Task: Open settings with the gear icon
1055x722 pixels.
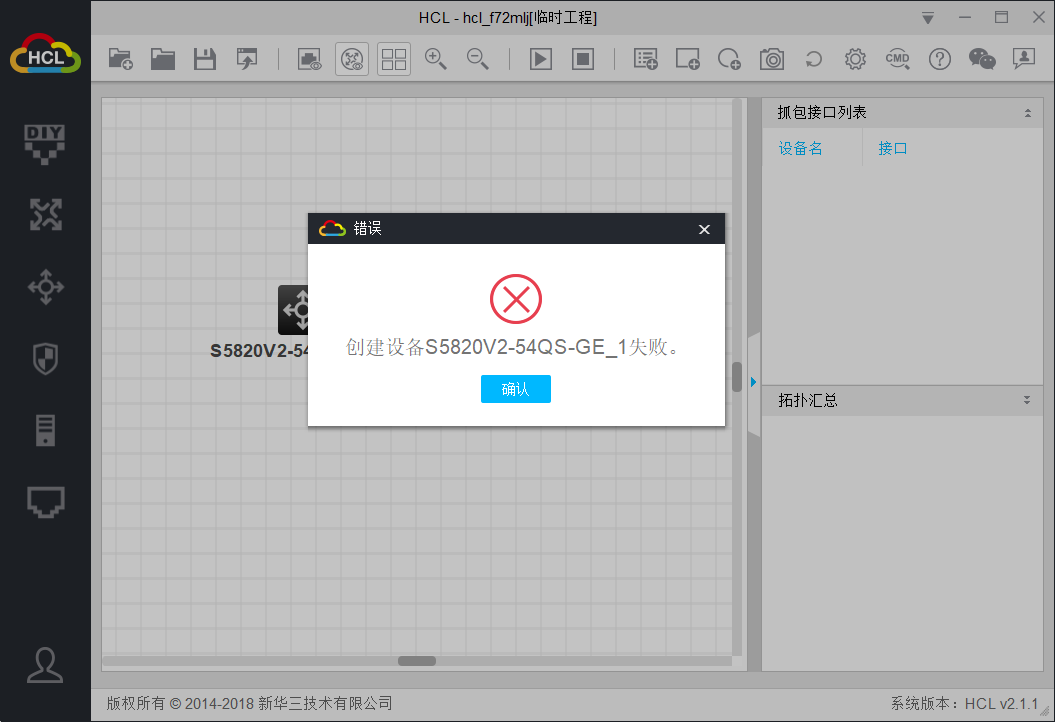Action: 855,59
